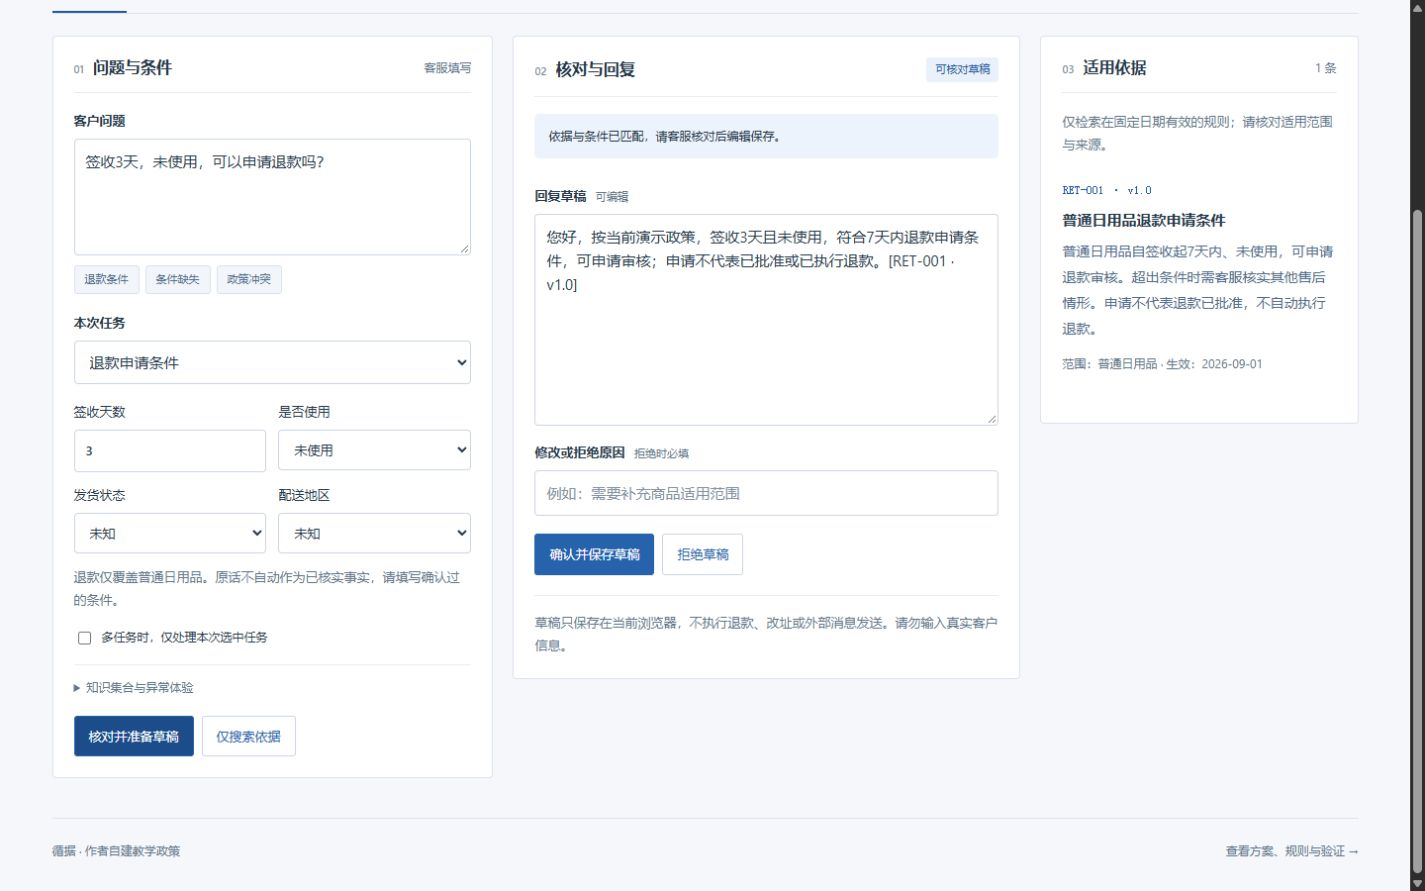
Task: Click the 循据 · 作者自建教学政策 footer text
Action: 116,852
